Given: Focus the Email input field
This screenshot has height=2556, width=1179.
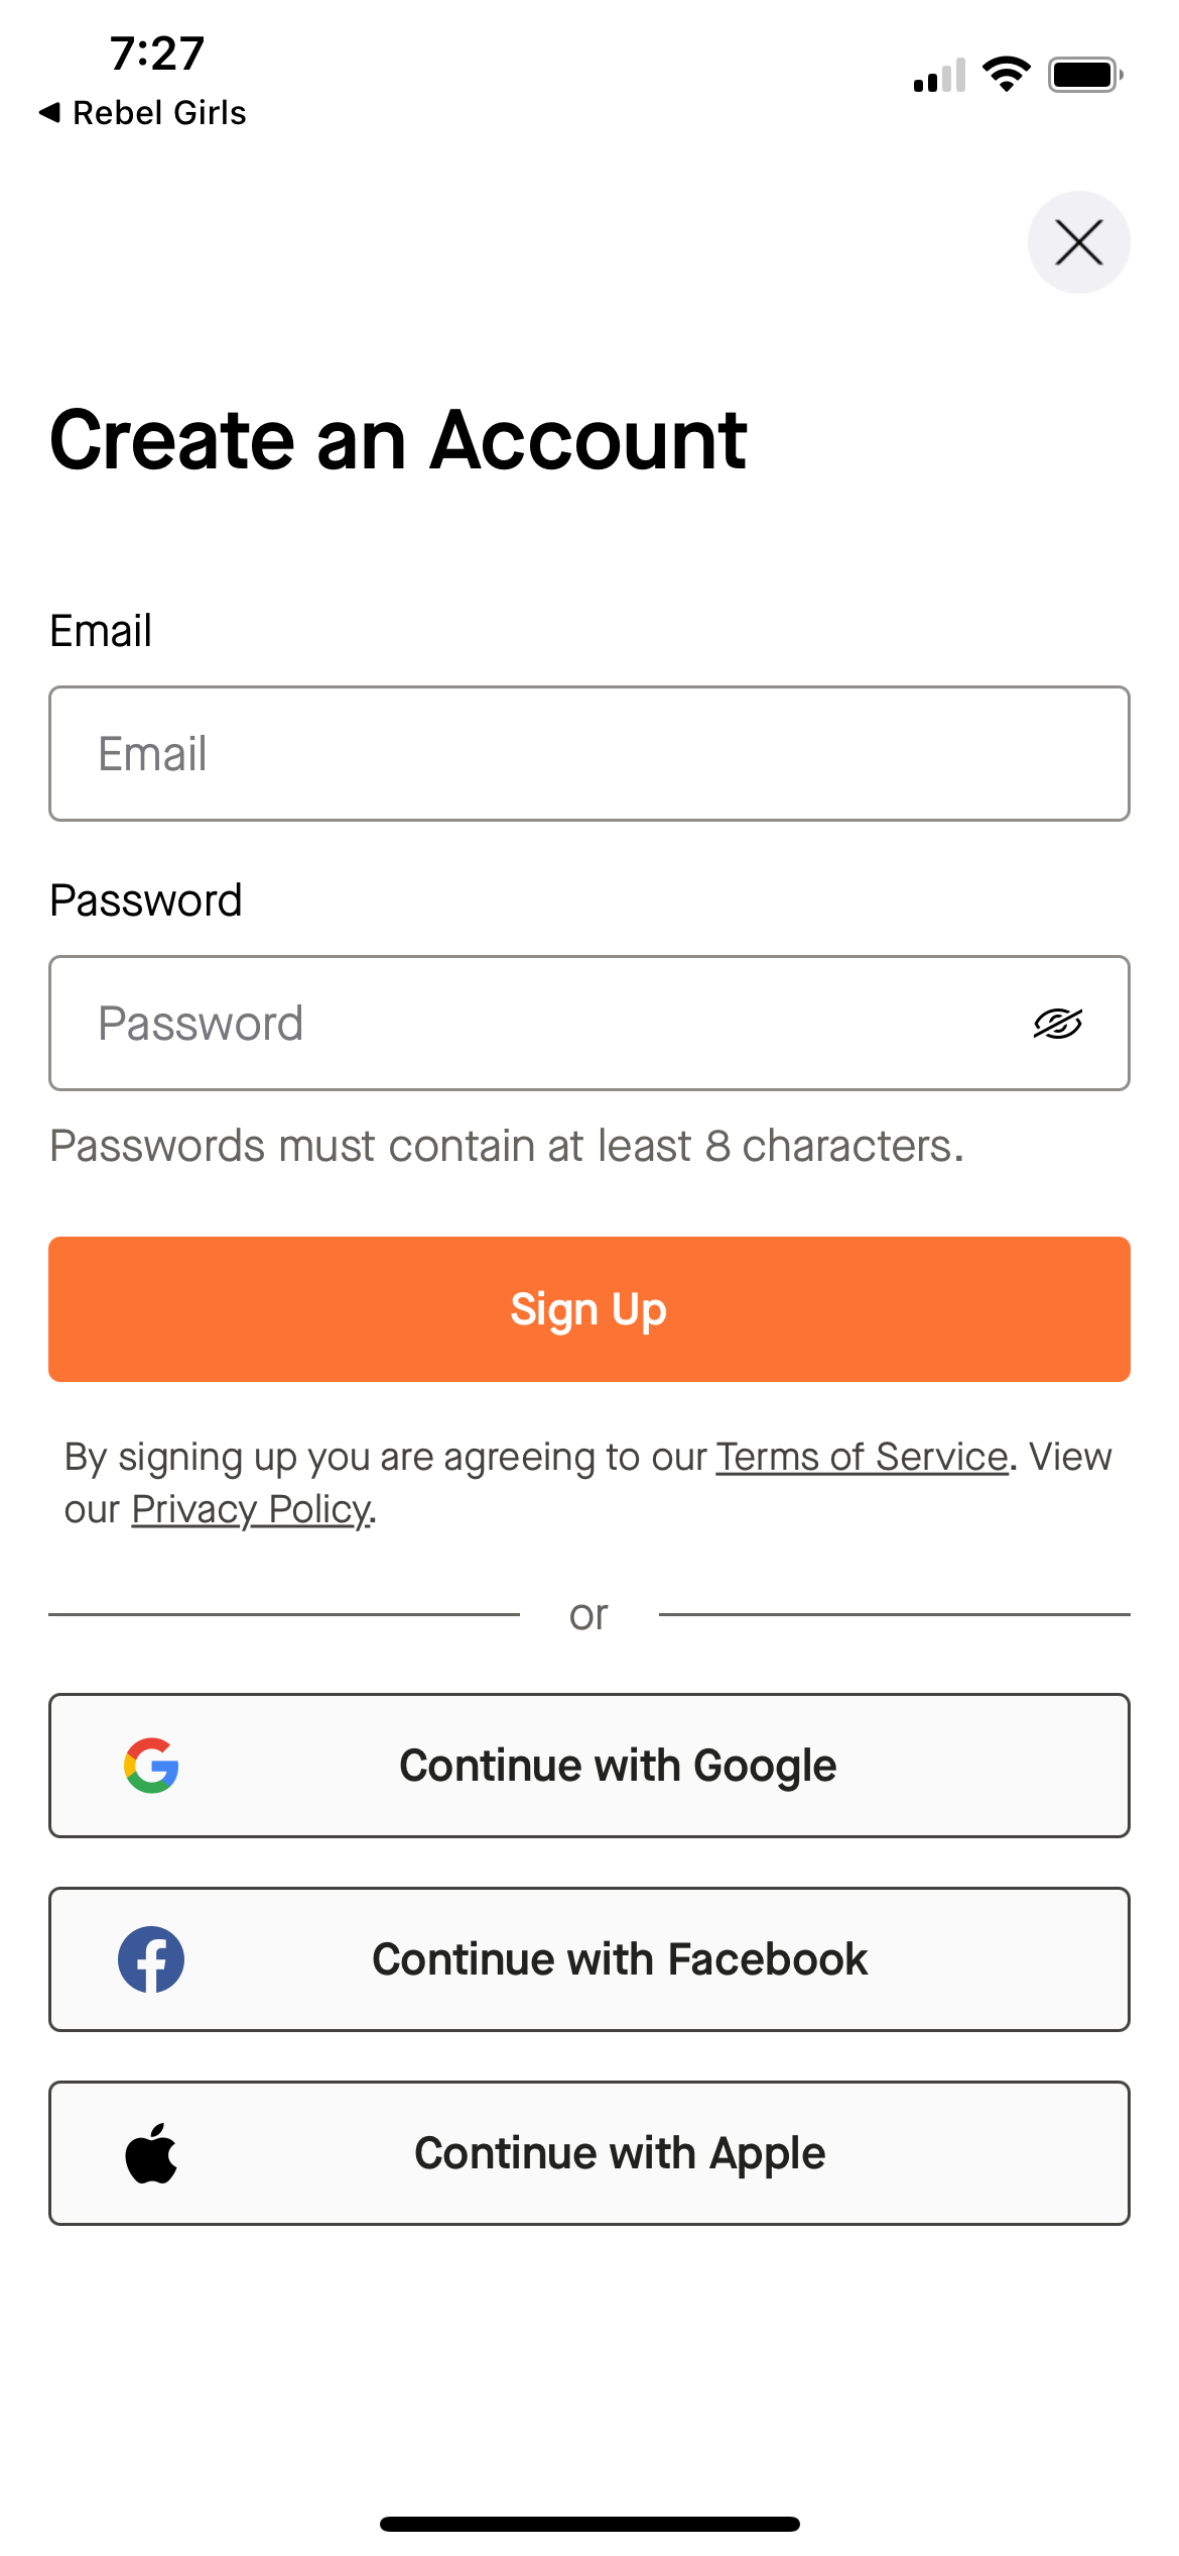Looking at the screenshot, I should 589,753.
